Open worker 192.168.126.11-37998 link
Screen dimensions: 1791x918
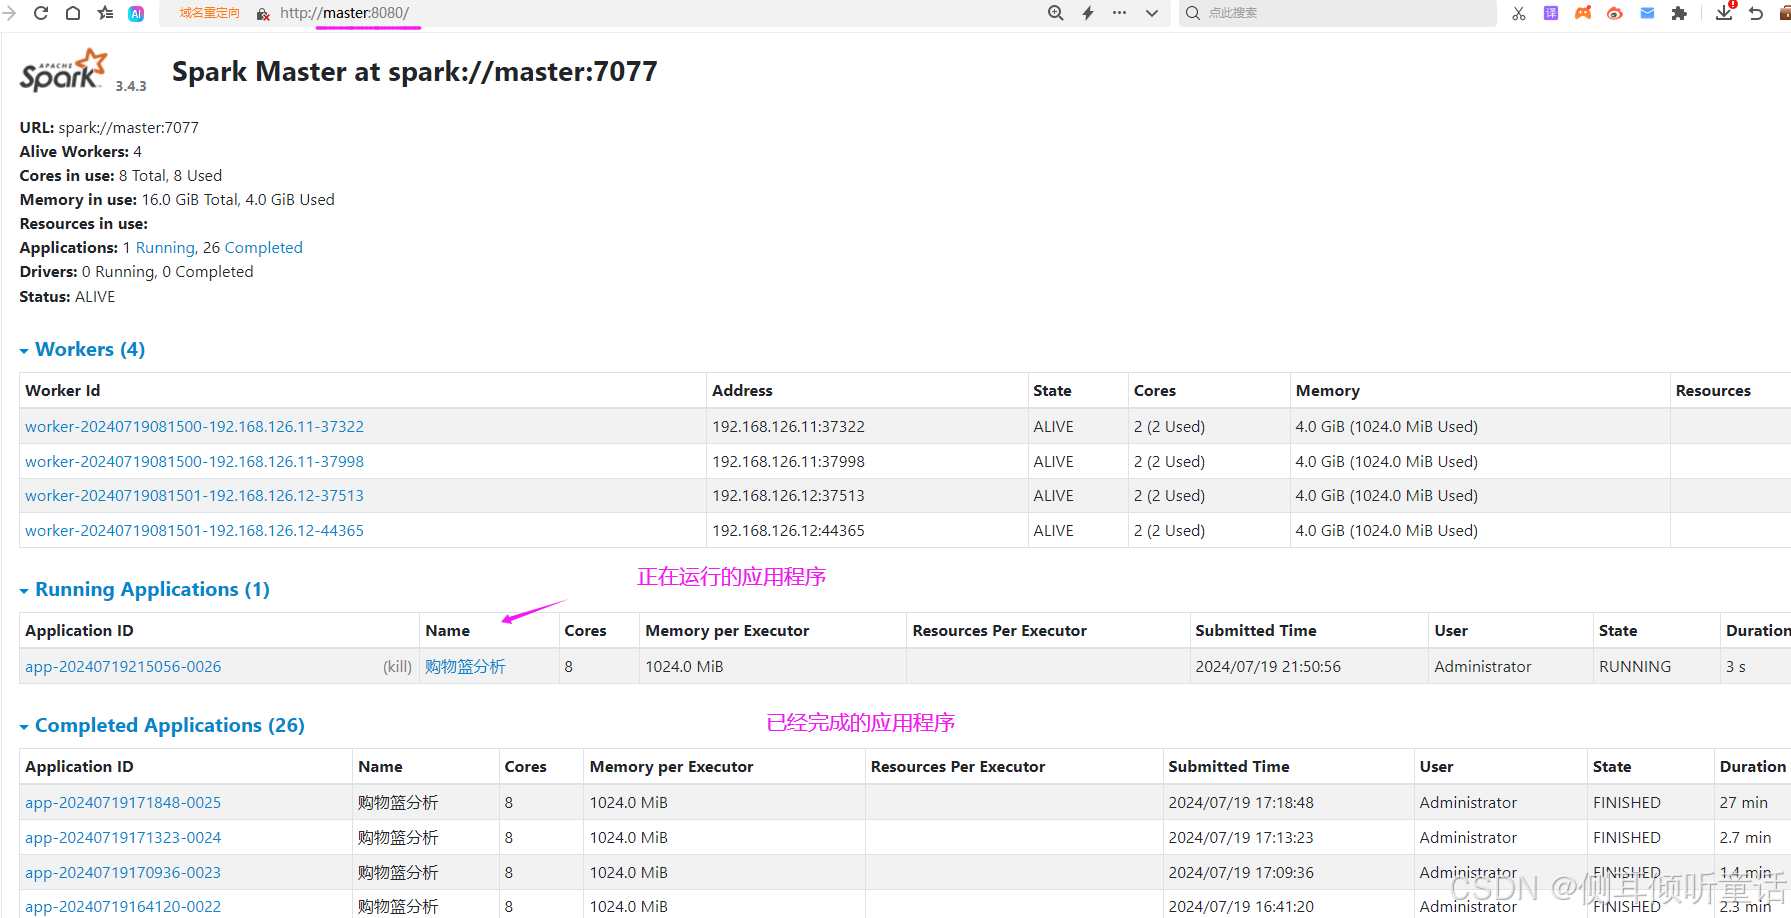[194, 462]
